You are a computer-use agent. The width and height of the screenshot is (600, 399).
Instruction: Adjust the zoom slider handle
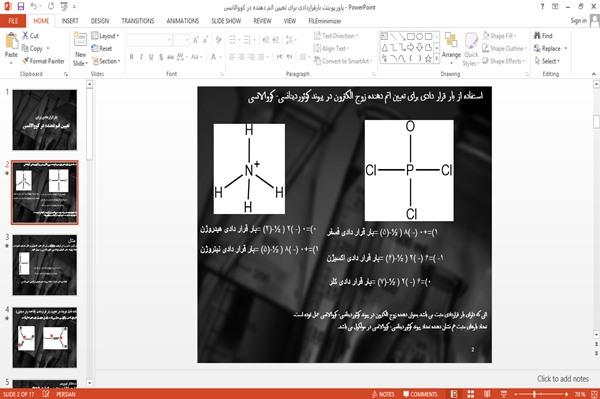coord(534,394)
